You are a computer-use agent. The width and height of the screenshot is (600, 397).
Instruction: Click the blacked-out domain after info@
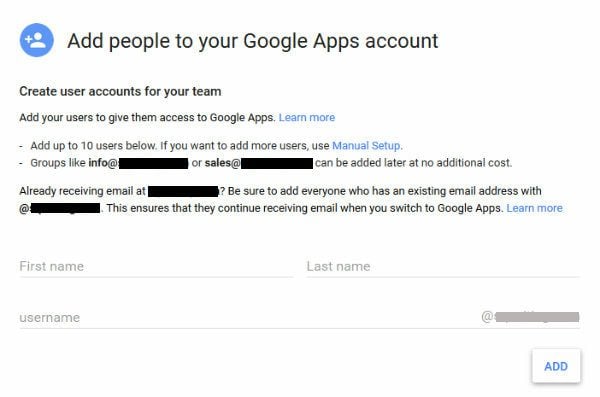pyautogui.click(x=153, y=163)
